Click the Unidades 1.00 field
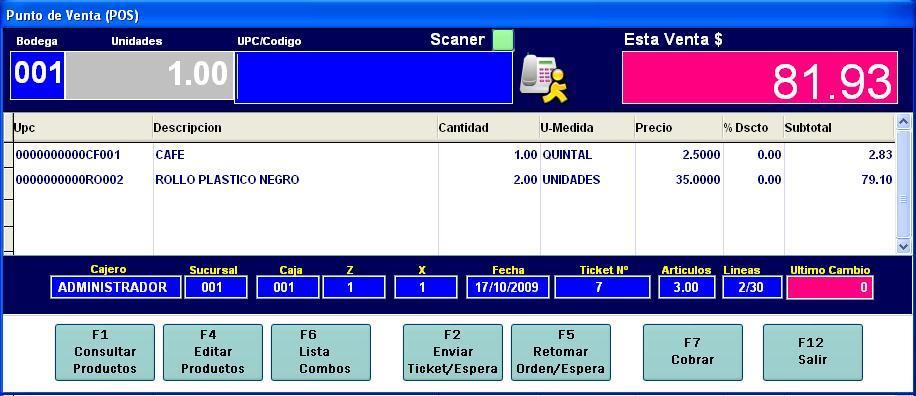Image resolution: width=916 pixels, height=396 pixels. click(150, 75)
